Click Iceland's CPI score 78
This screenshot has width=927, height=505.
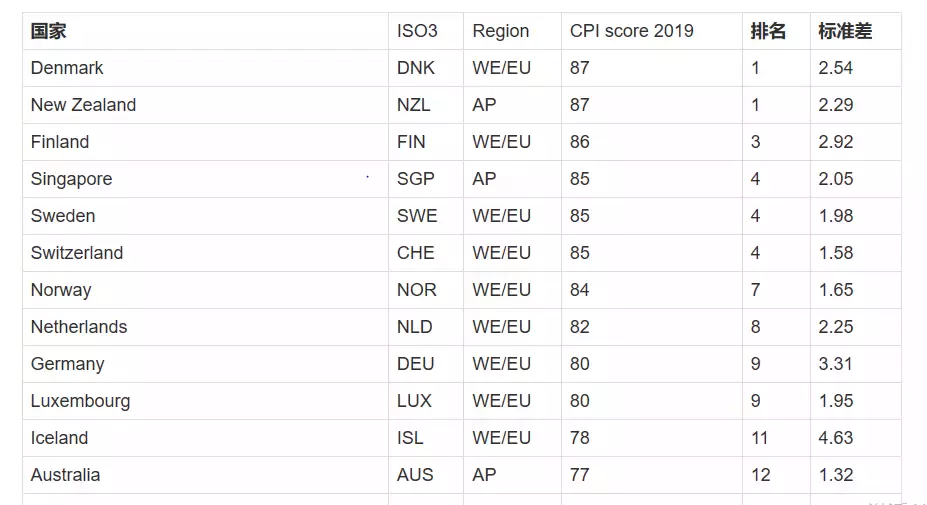(x=580, y=438)
